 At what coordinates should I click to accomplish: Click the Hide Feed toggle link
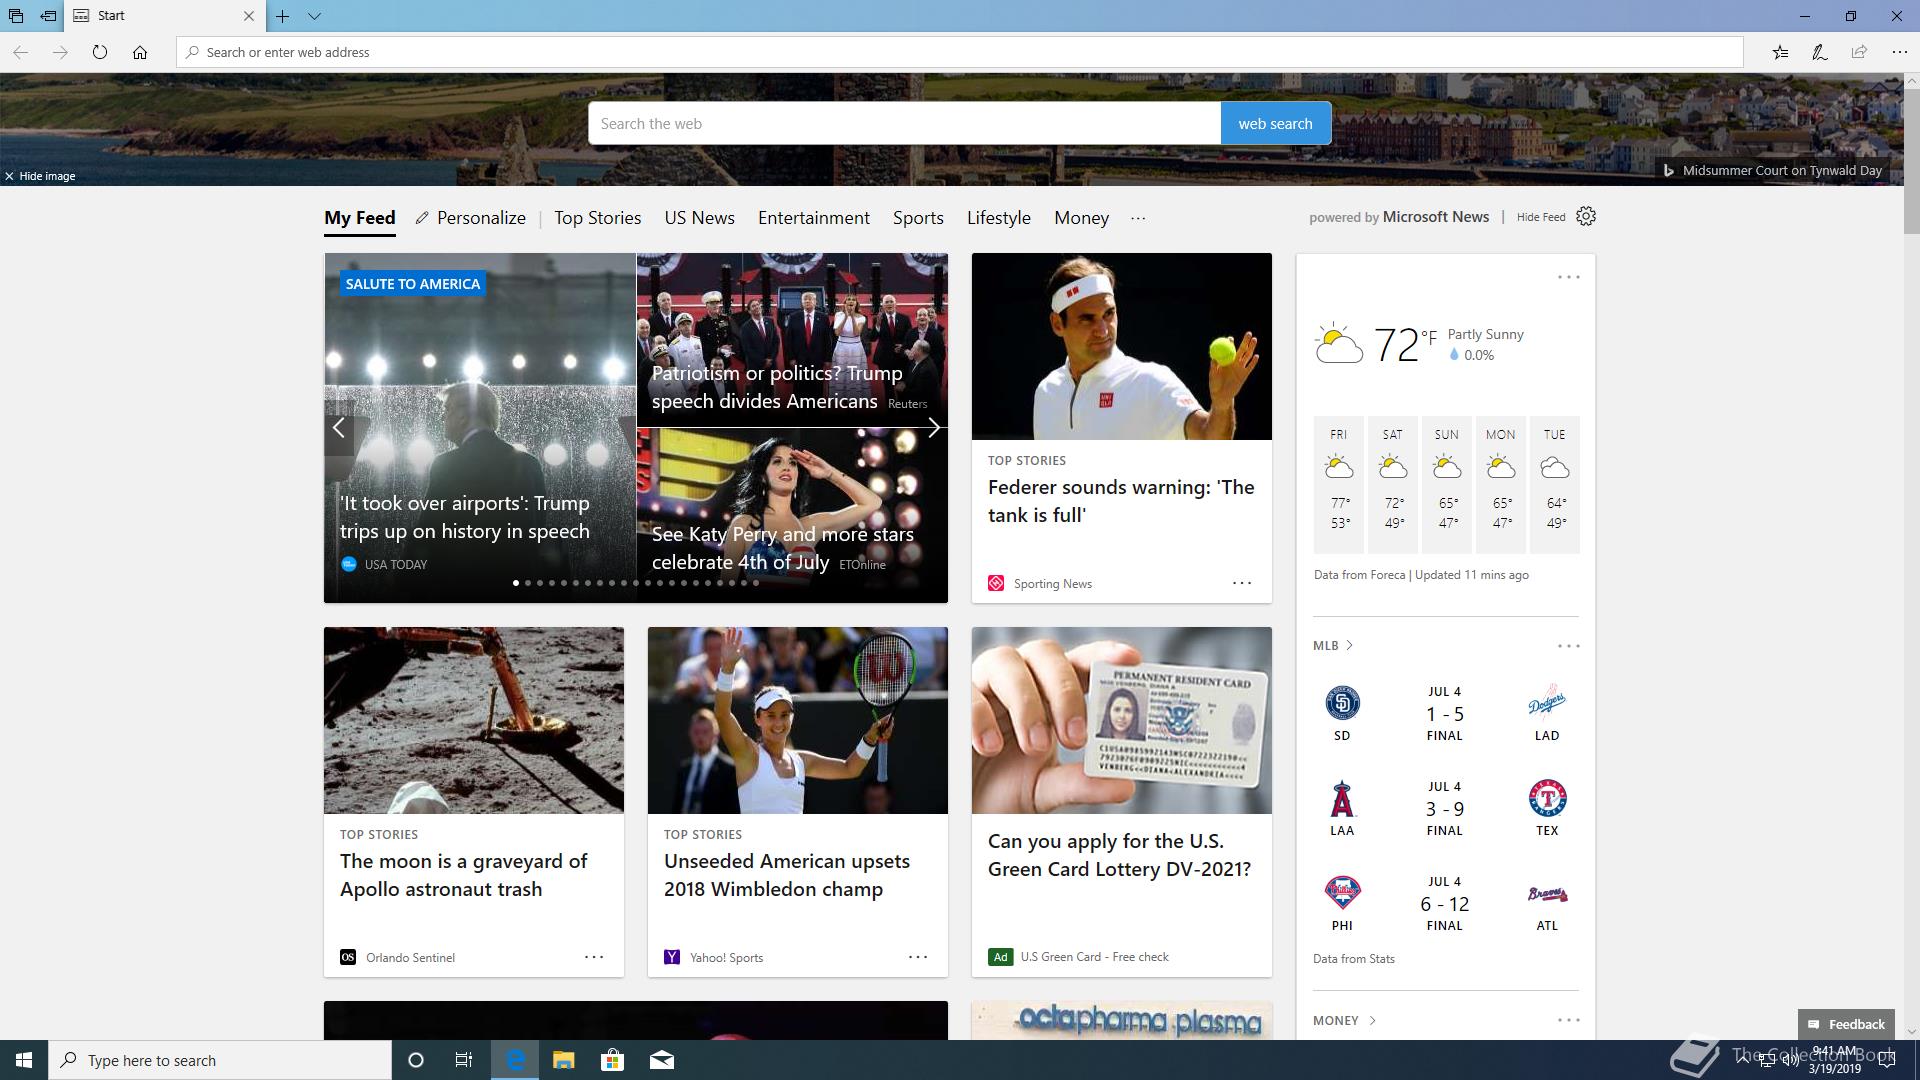pos(1541,217)
